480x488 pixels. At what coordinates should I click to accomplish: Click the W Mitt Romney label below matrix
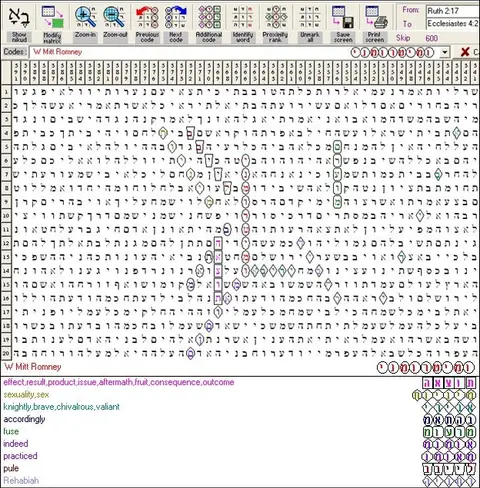(33, 367)
